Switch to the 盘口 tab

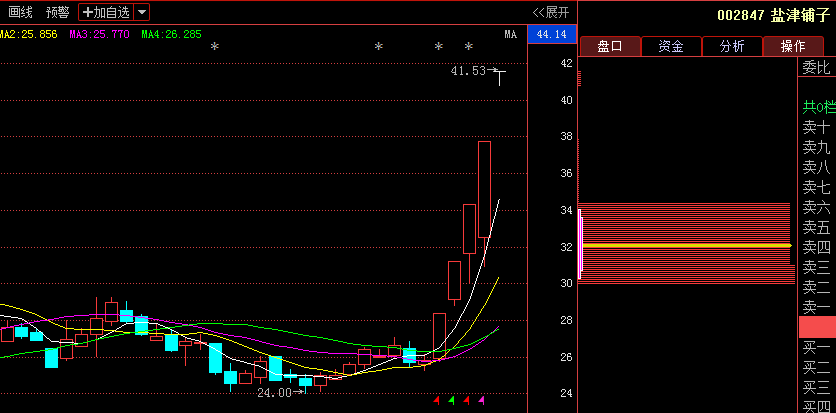[609, 46]
